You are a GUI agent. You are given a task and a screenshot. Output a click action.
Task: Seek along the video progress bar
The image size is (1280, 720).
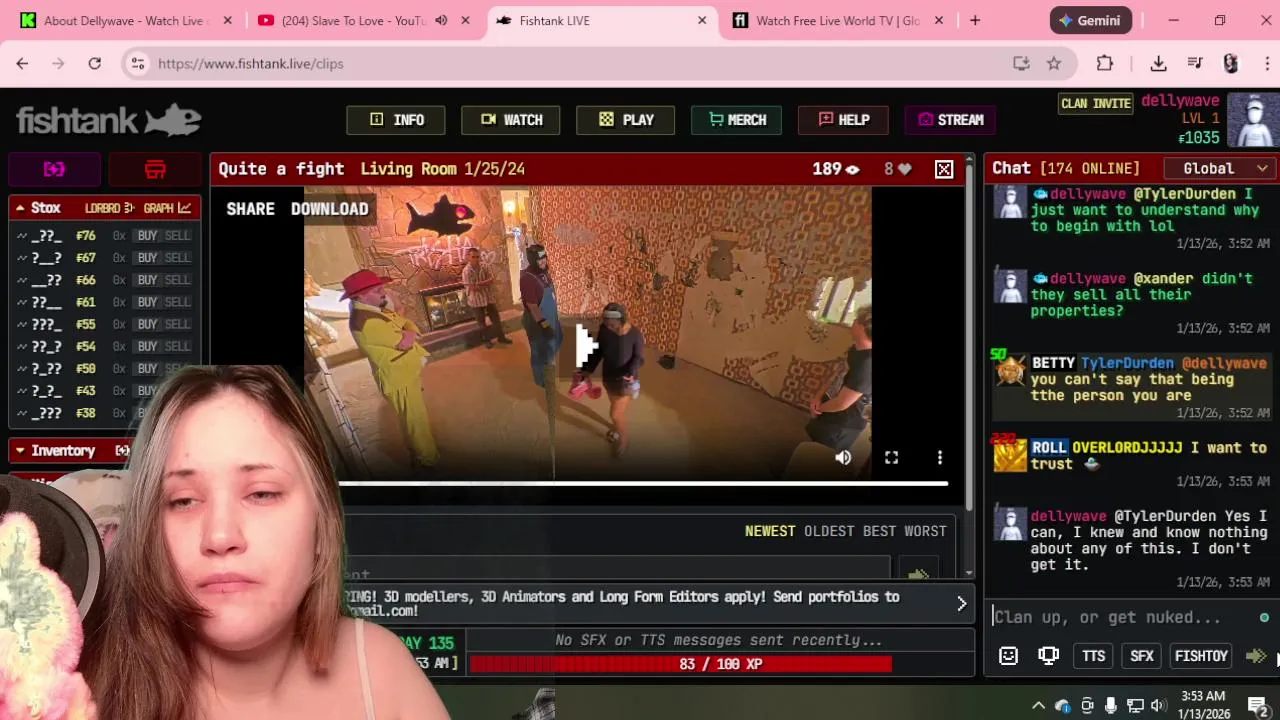tap(642, 484)
